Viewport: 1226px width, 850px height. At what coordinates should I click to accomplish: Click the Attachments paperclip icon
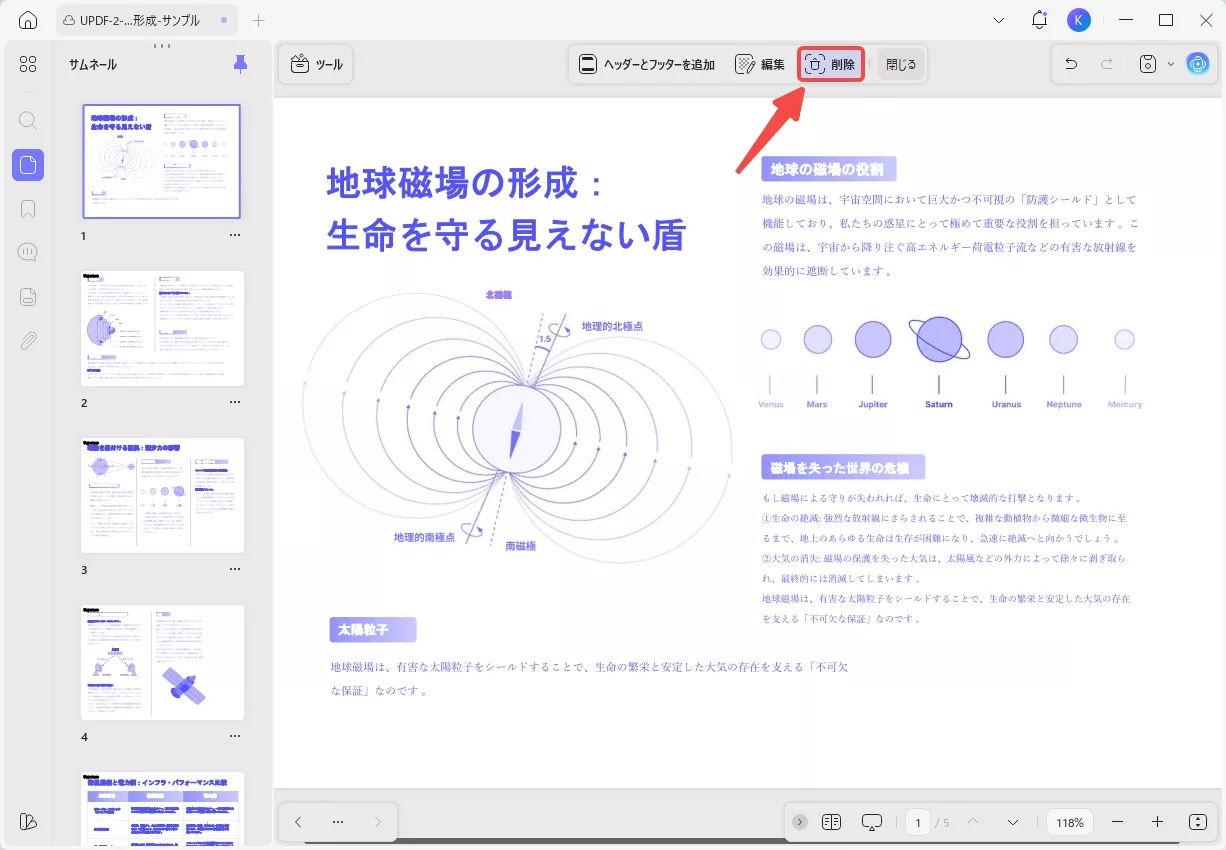click(27, 340)
